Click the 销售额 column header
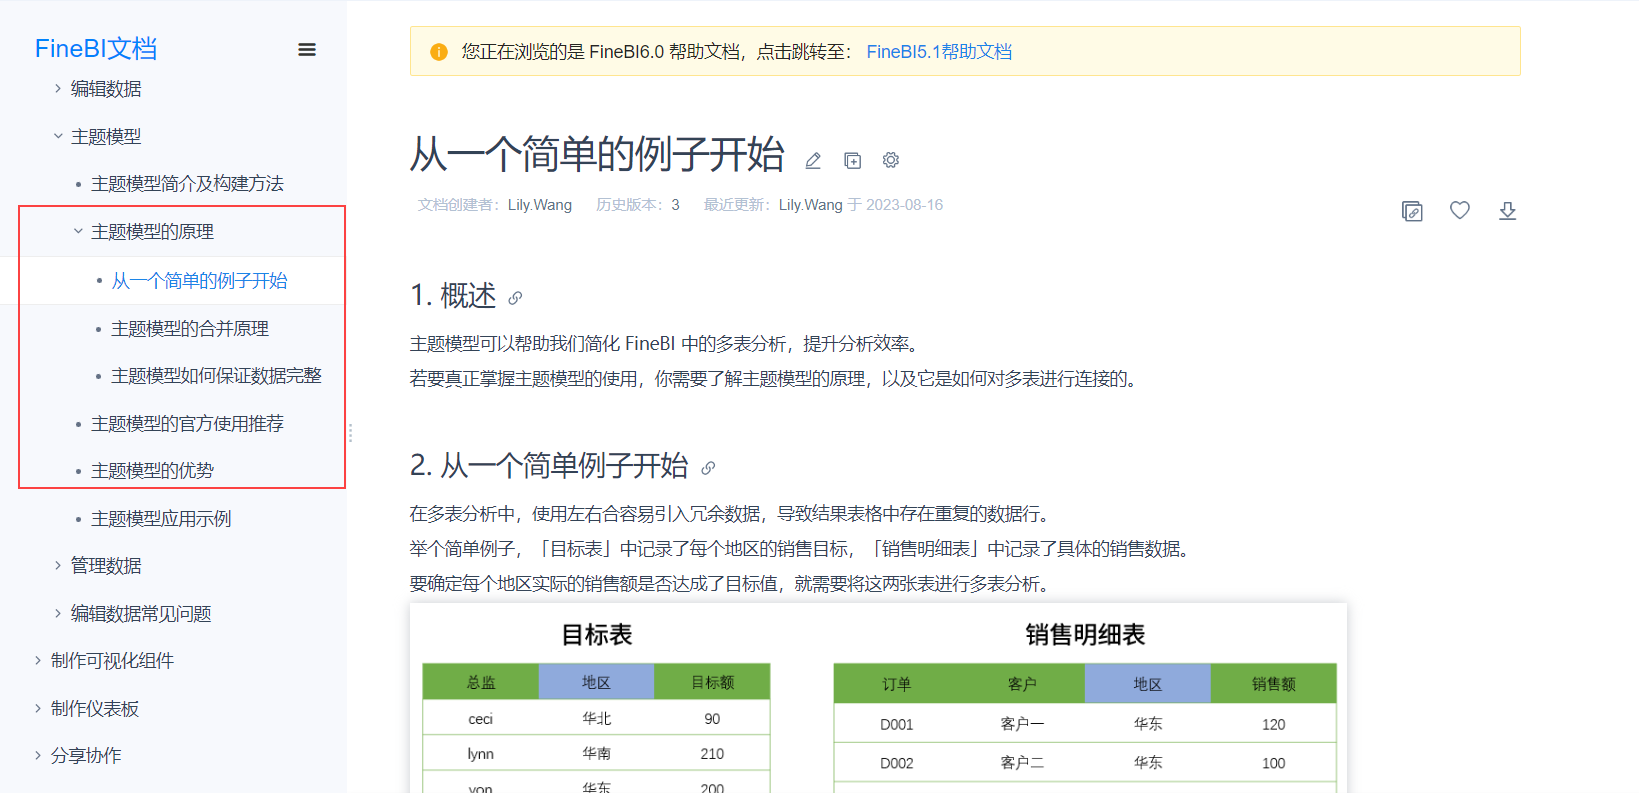1639x793 pixels. tap(1274, 684)
